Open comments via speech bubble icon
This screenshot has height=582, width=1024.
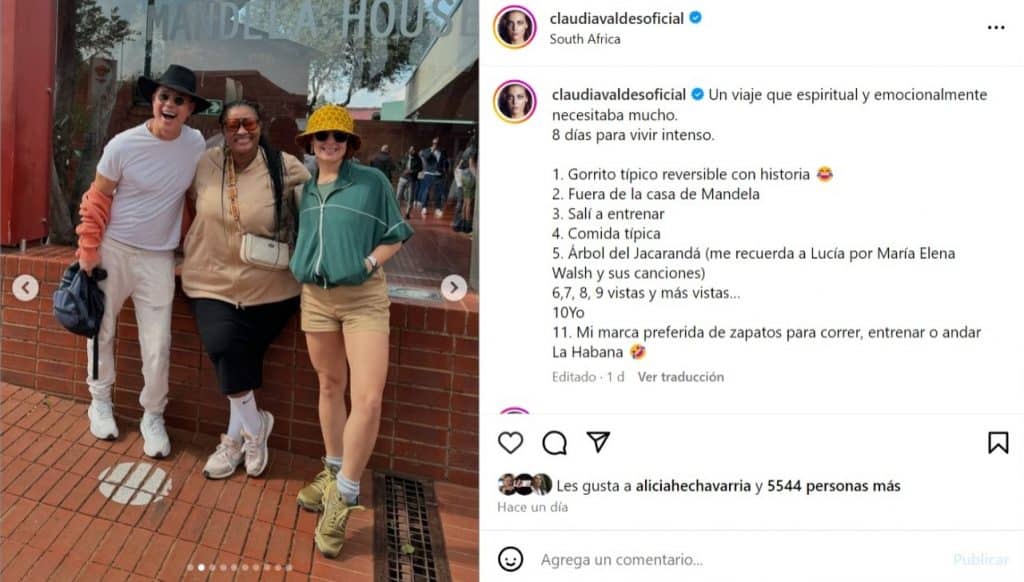pyautogui.click(x=554, y=443)
